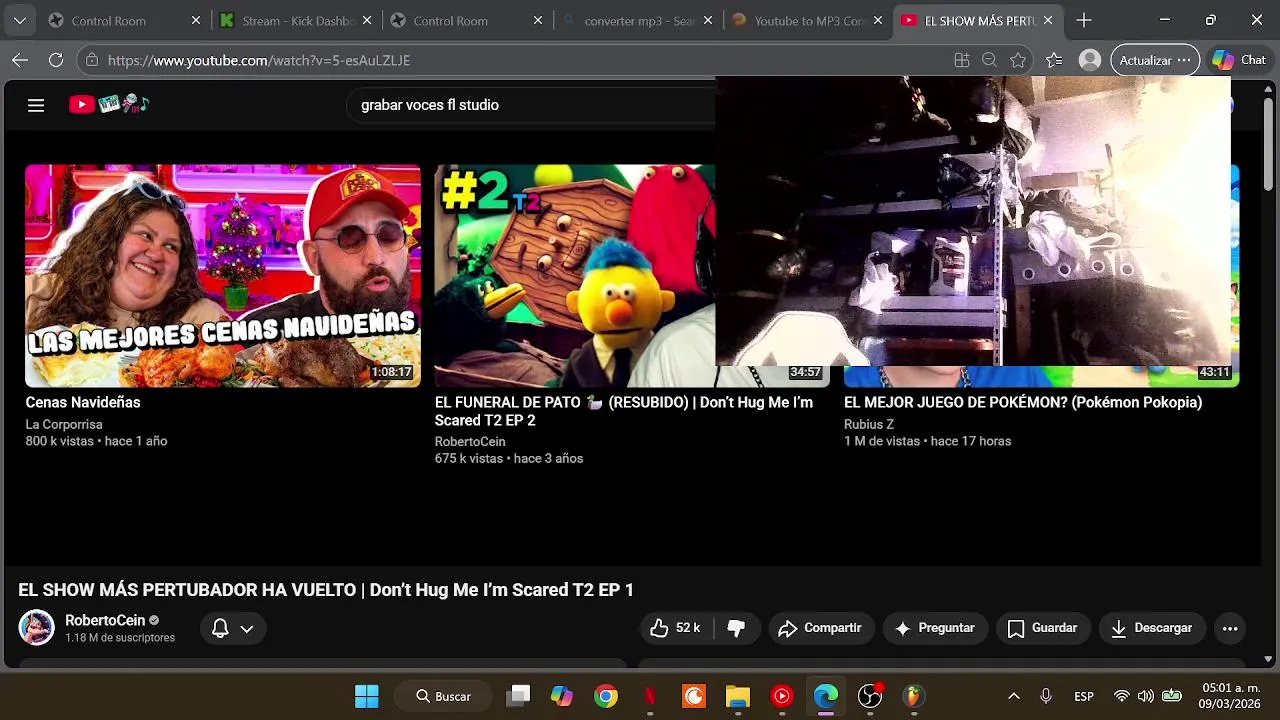Open FL Studio from the taskbar
The width and height of the screenshot is (1280, 720).
[x=913, y=696]
